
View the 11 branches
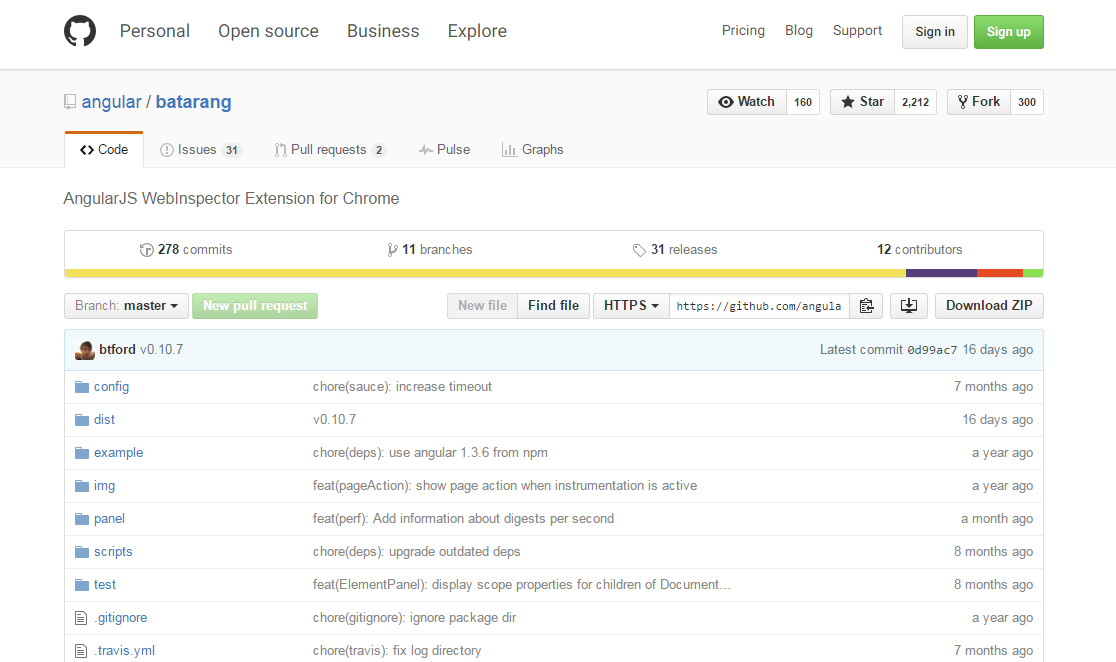430,249
